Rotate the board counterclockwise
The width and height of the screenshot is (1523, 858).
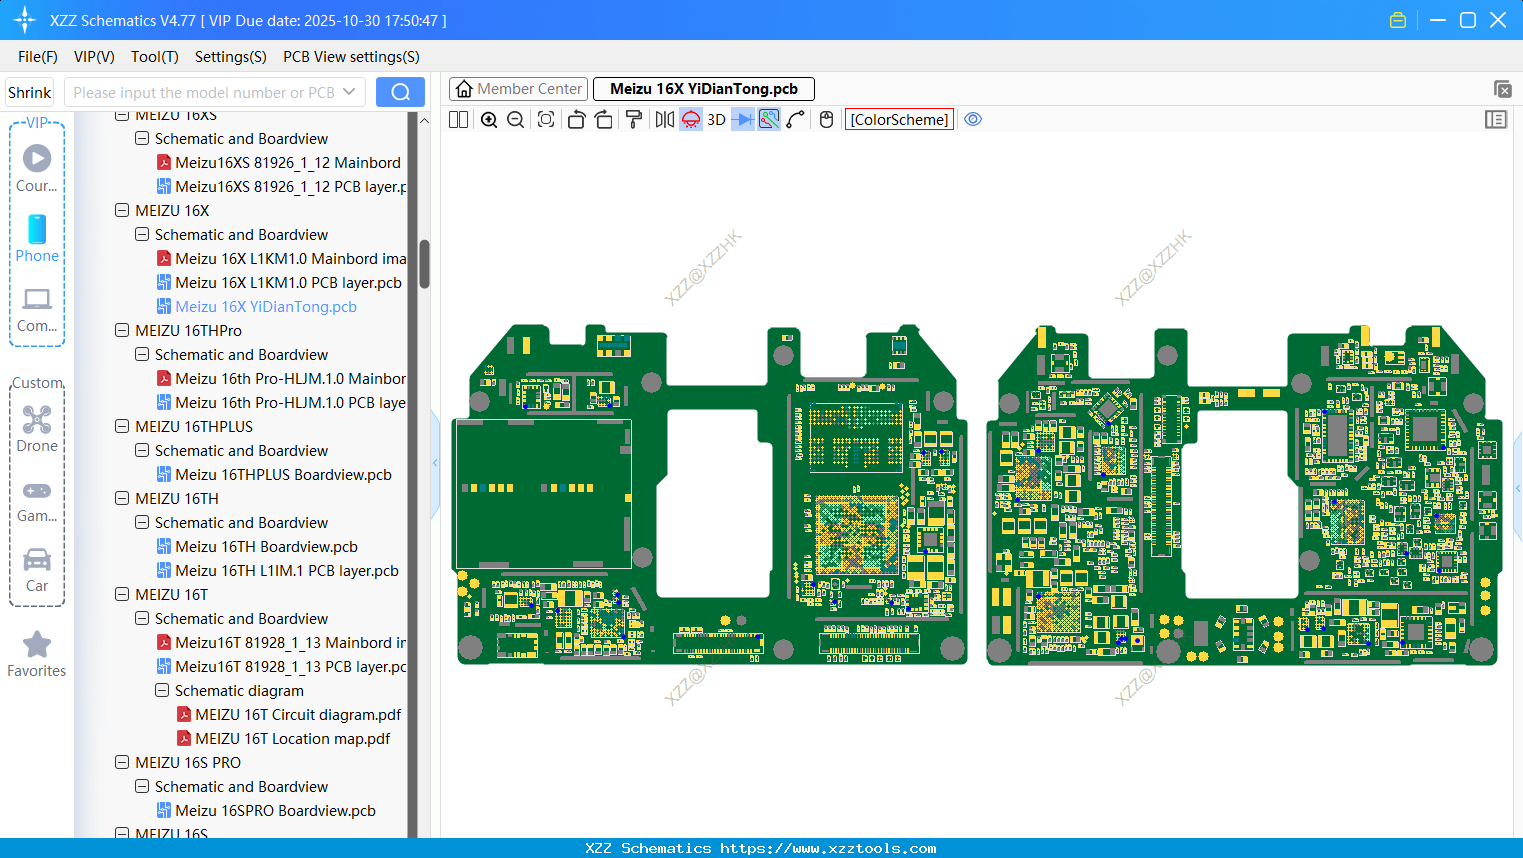(576, 120)
